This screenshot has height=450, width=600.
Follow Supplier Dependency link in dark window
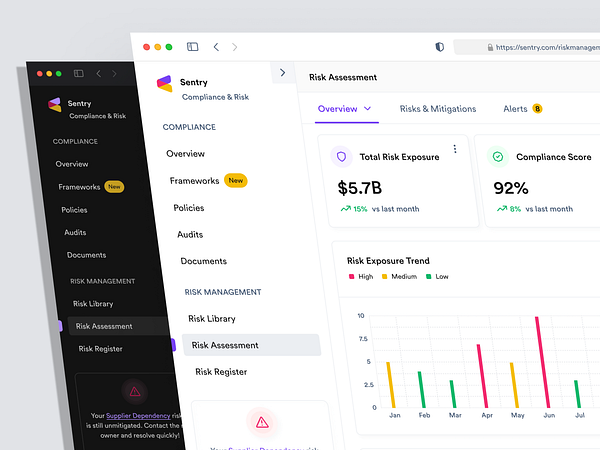138,416
